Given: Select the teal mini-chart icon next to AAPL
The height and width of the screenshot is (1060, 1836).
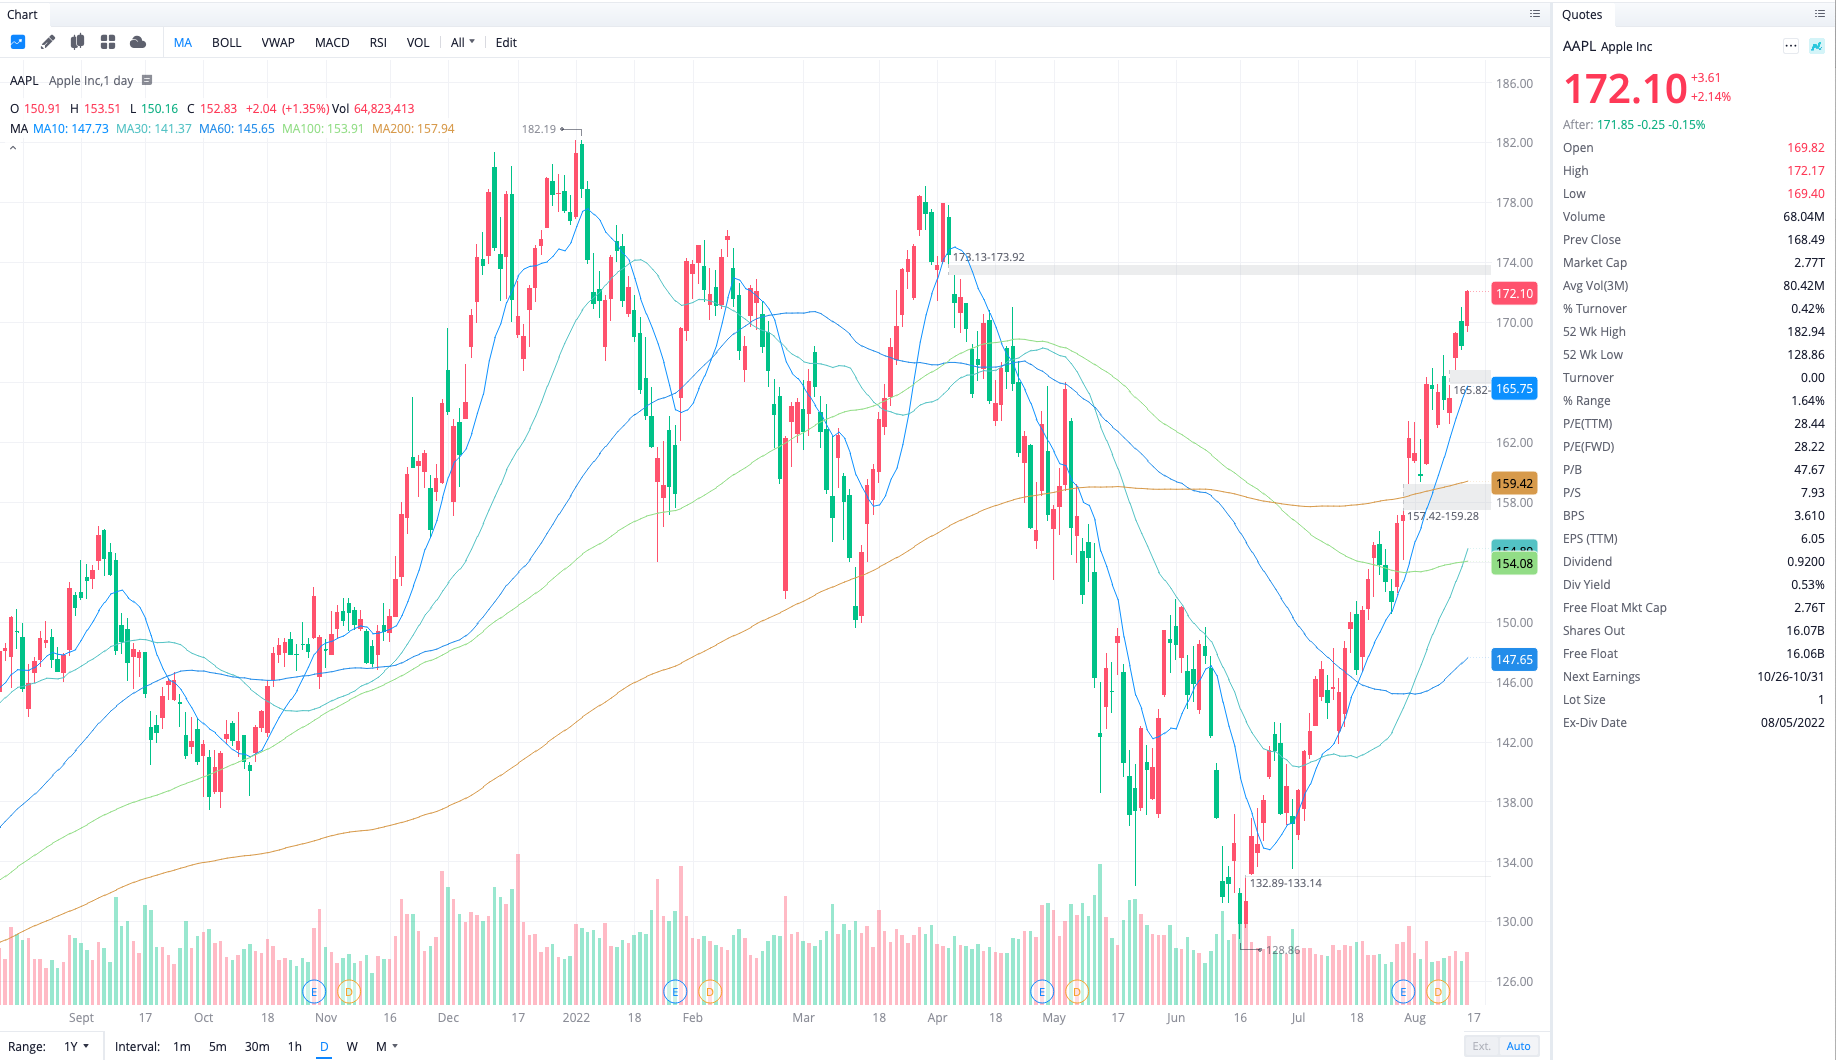Looking at the screenshot, I should pos(1815,46).
